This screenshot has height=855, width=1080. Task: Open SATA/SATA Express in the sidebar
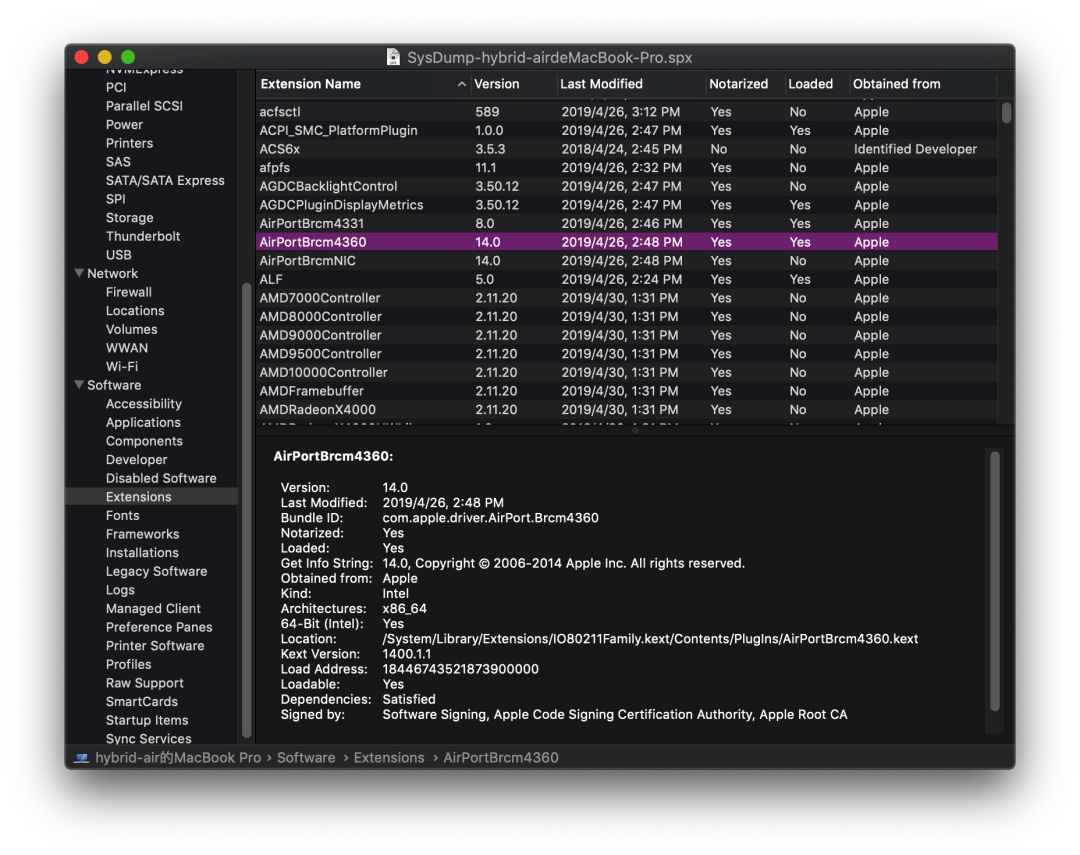pyautogui.click(x=165, y=181)
